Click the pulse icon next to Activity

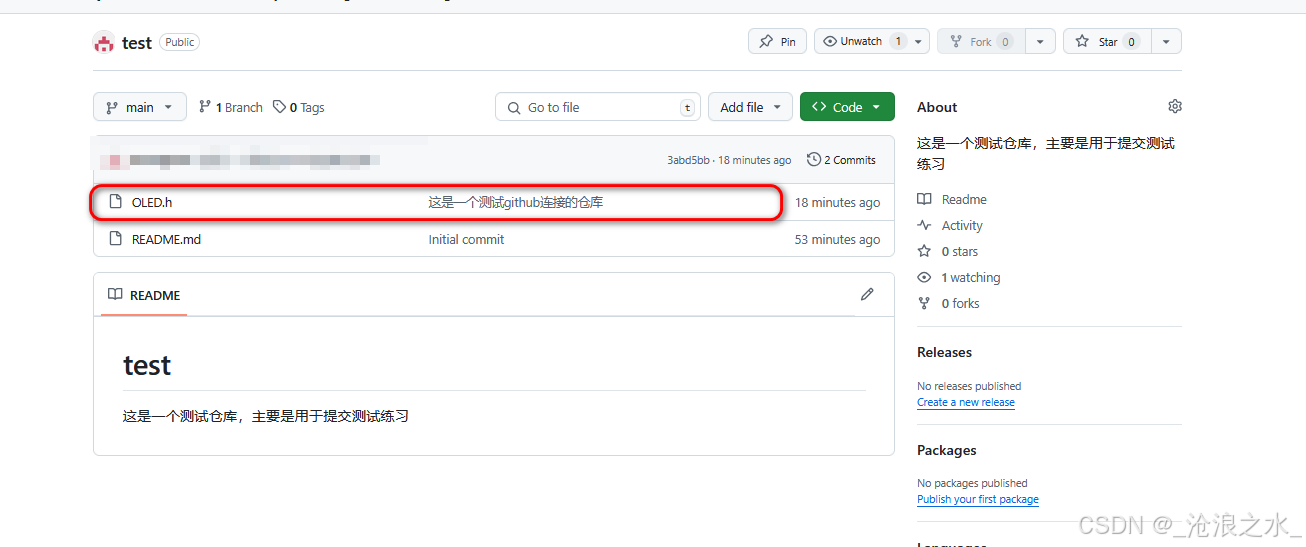tap(924, 225)
